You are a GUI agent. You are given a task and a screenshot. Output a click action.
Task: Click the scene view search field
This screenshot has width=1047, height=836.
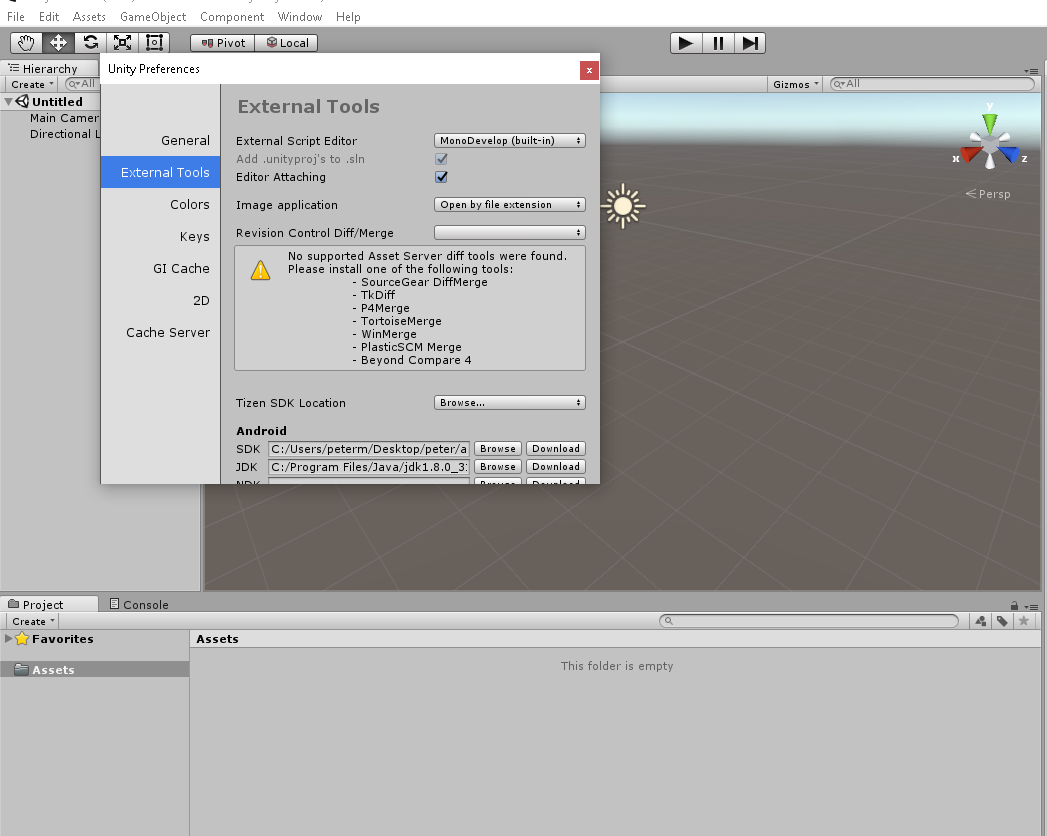click(932, 84)
